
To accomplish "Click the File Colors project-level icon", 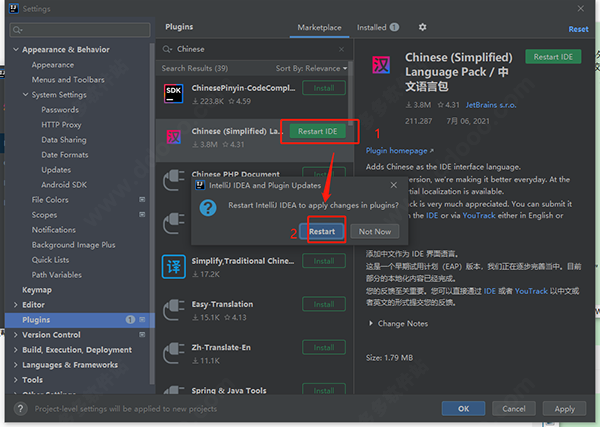I will click(142, 200).
